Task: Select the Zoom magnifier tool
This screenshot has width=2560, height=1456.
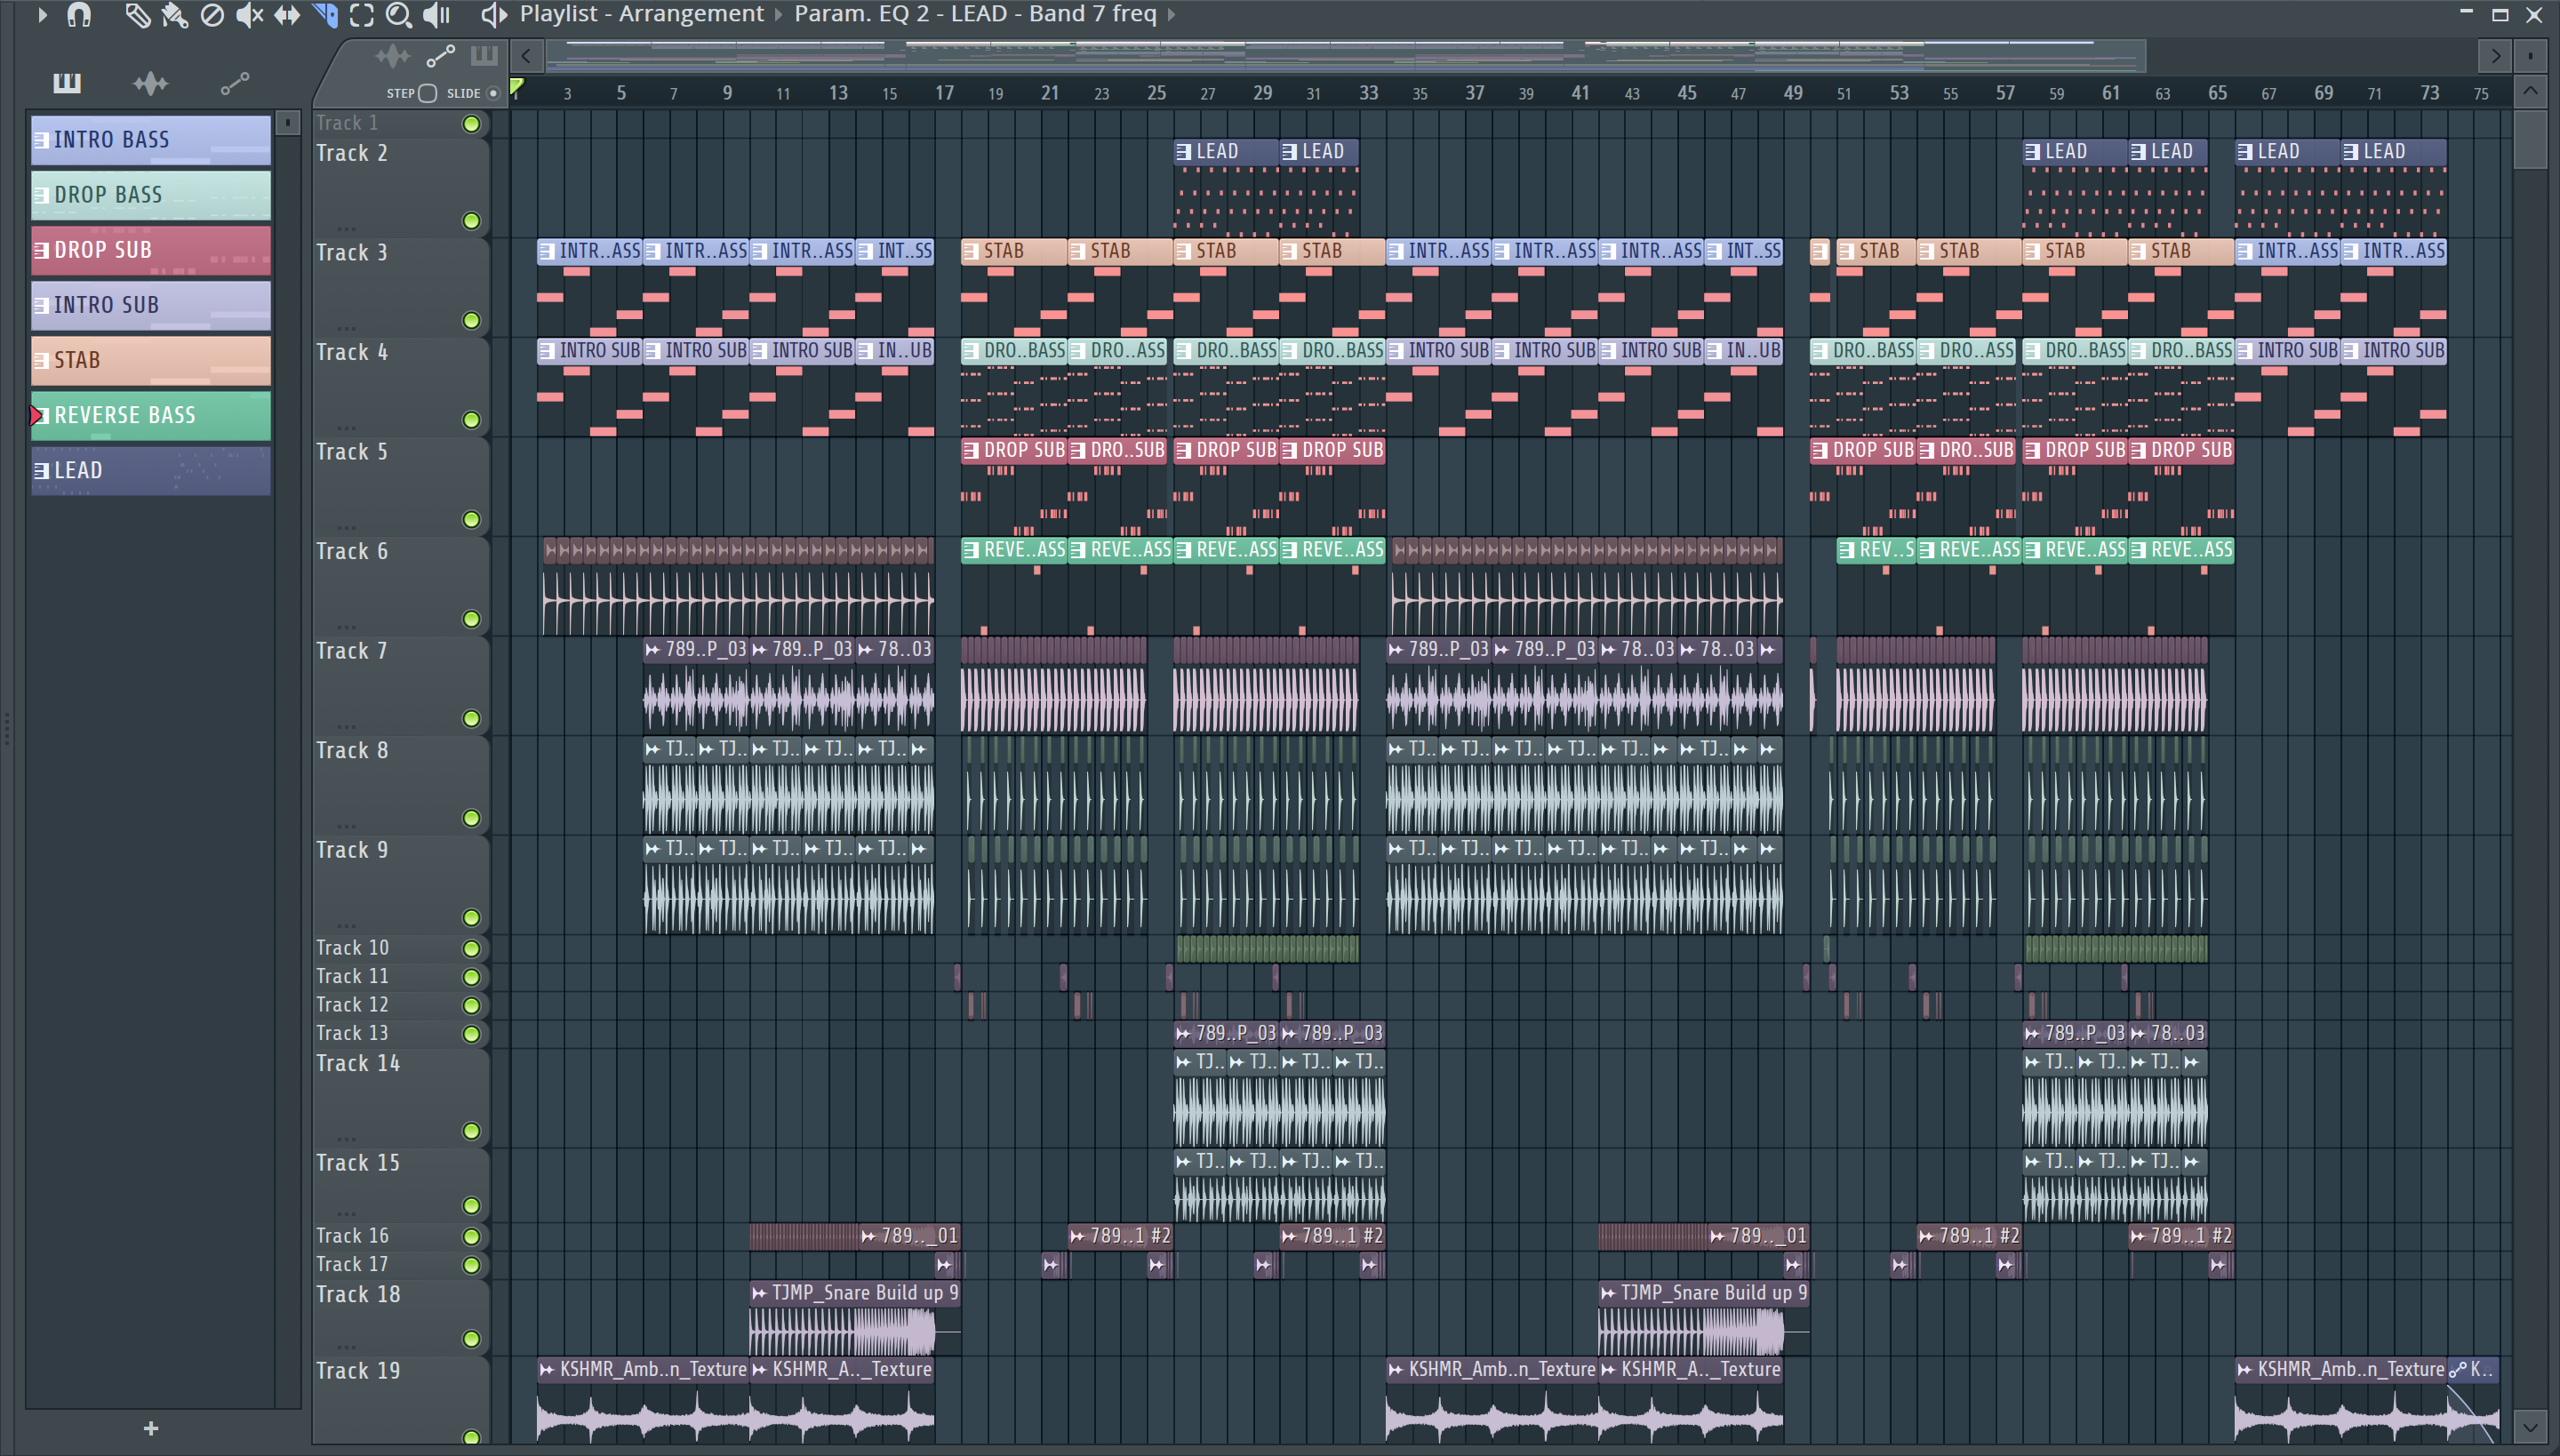Action: point(399,15)
